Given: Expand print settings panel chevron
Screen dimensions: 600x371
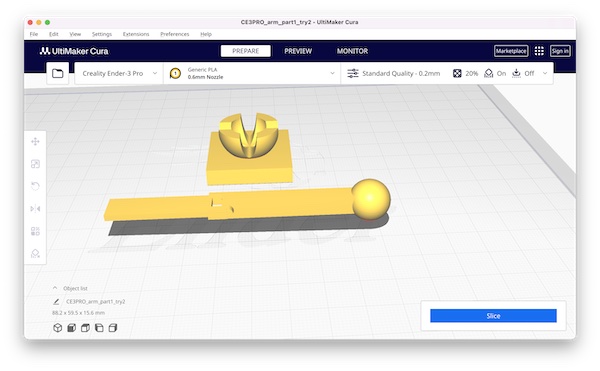Looking at the screenshot, I should 545,73.
